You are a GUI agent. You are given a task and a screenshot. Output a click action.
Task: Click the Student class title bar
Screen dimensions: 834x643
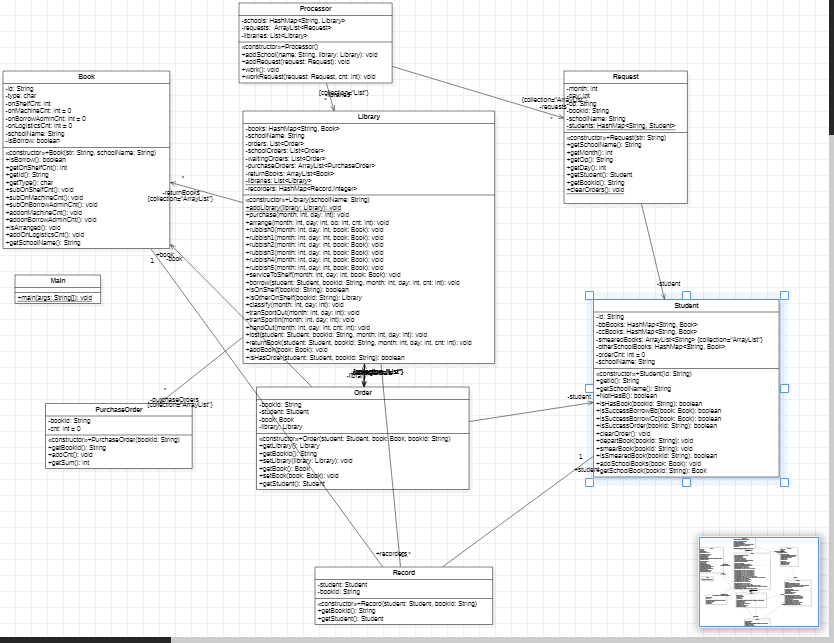(x=686, y=306)
